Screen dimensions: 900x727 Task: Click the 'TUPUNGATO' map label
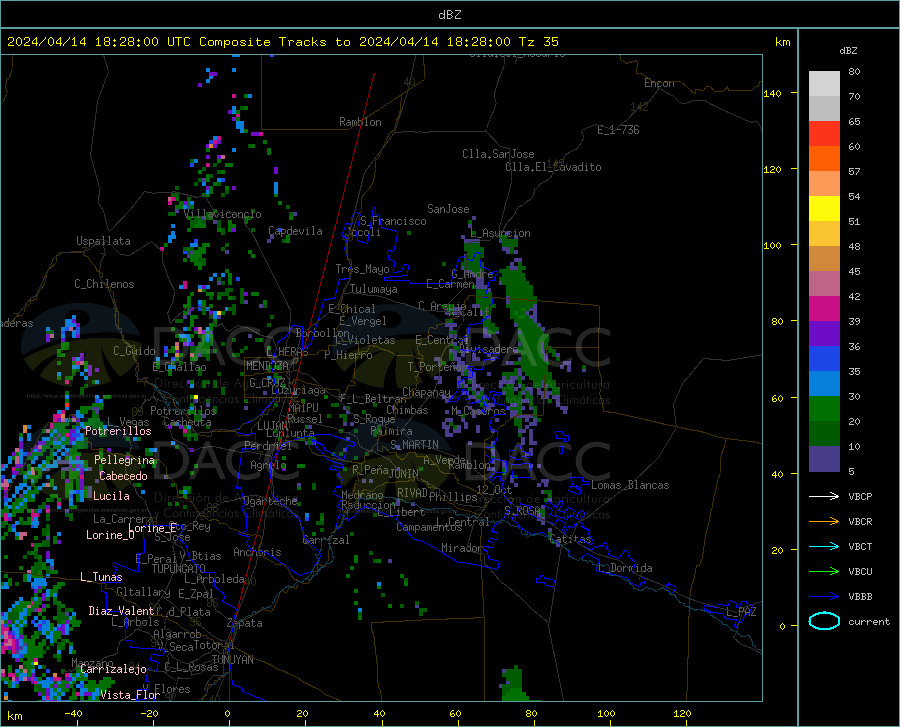[x=179, y=569]
